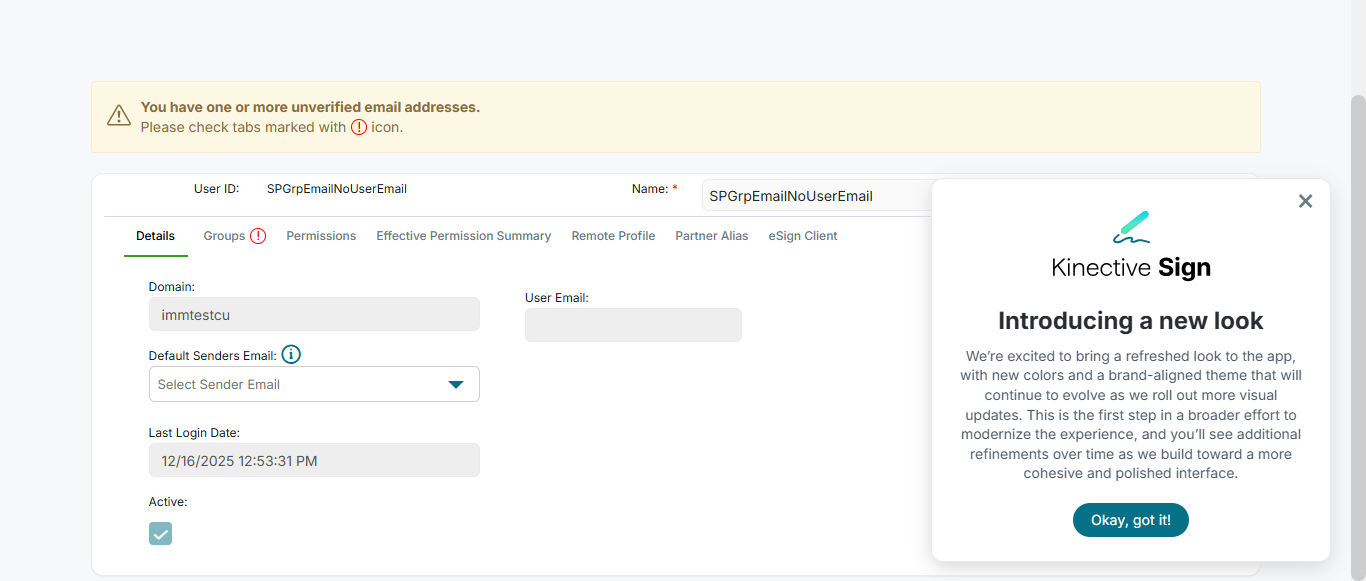
Task: Click the dropdown arrow for sender email
Action: tap(456, 384)
